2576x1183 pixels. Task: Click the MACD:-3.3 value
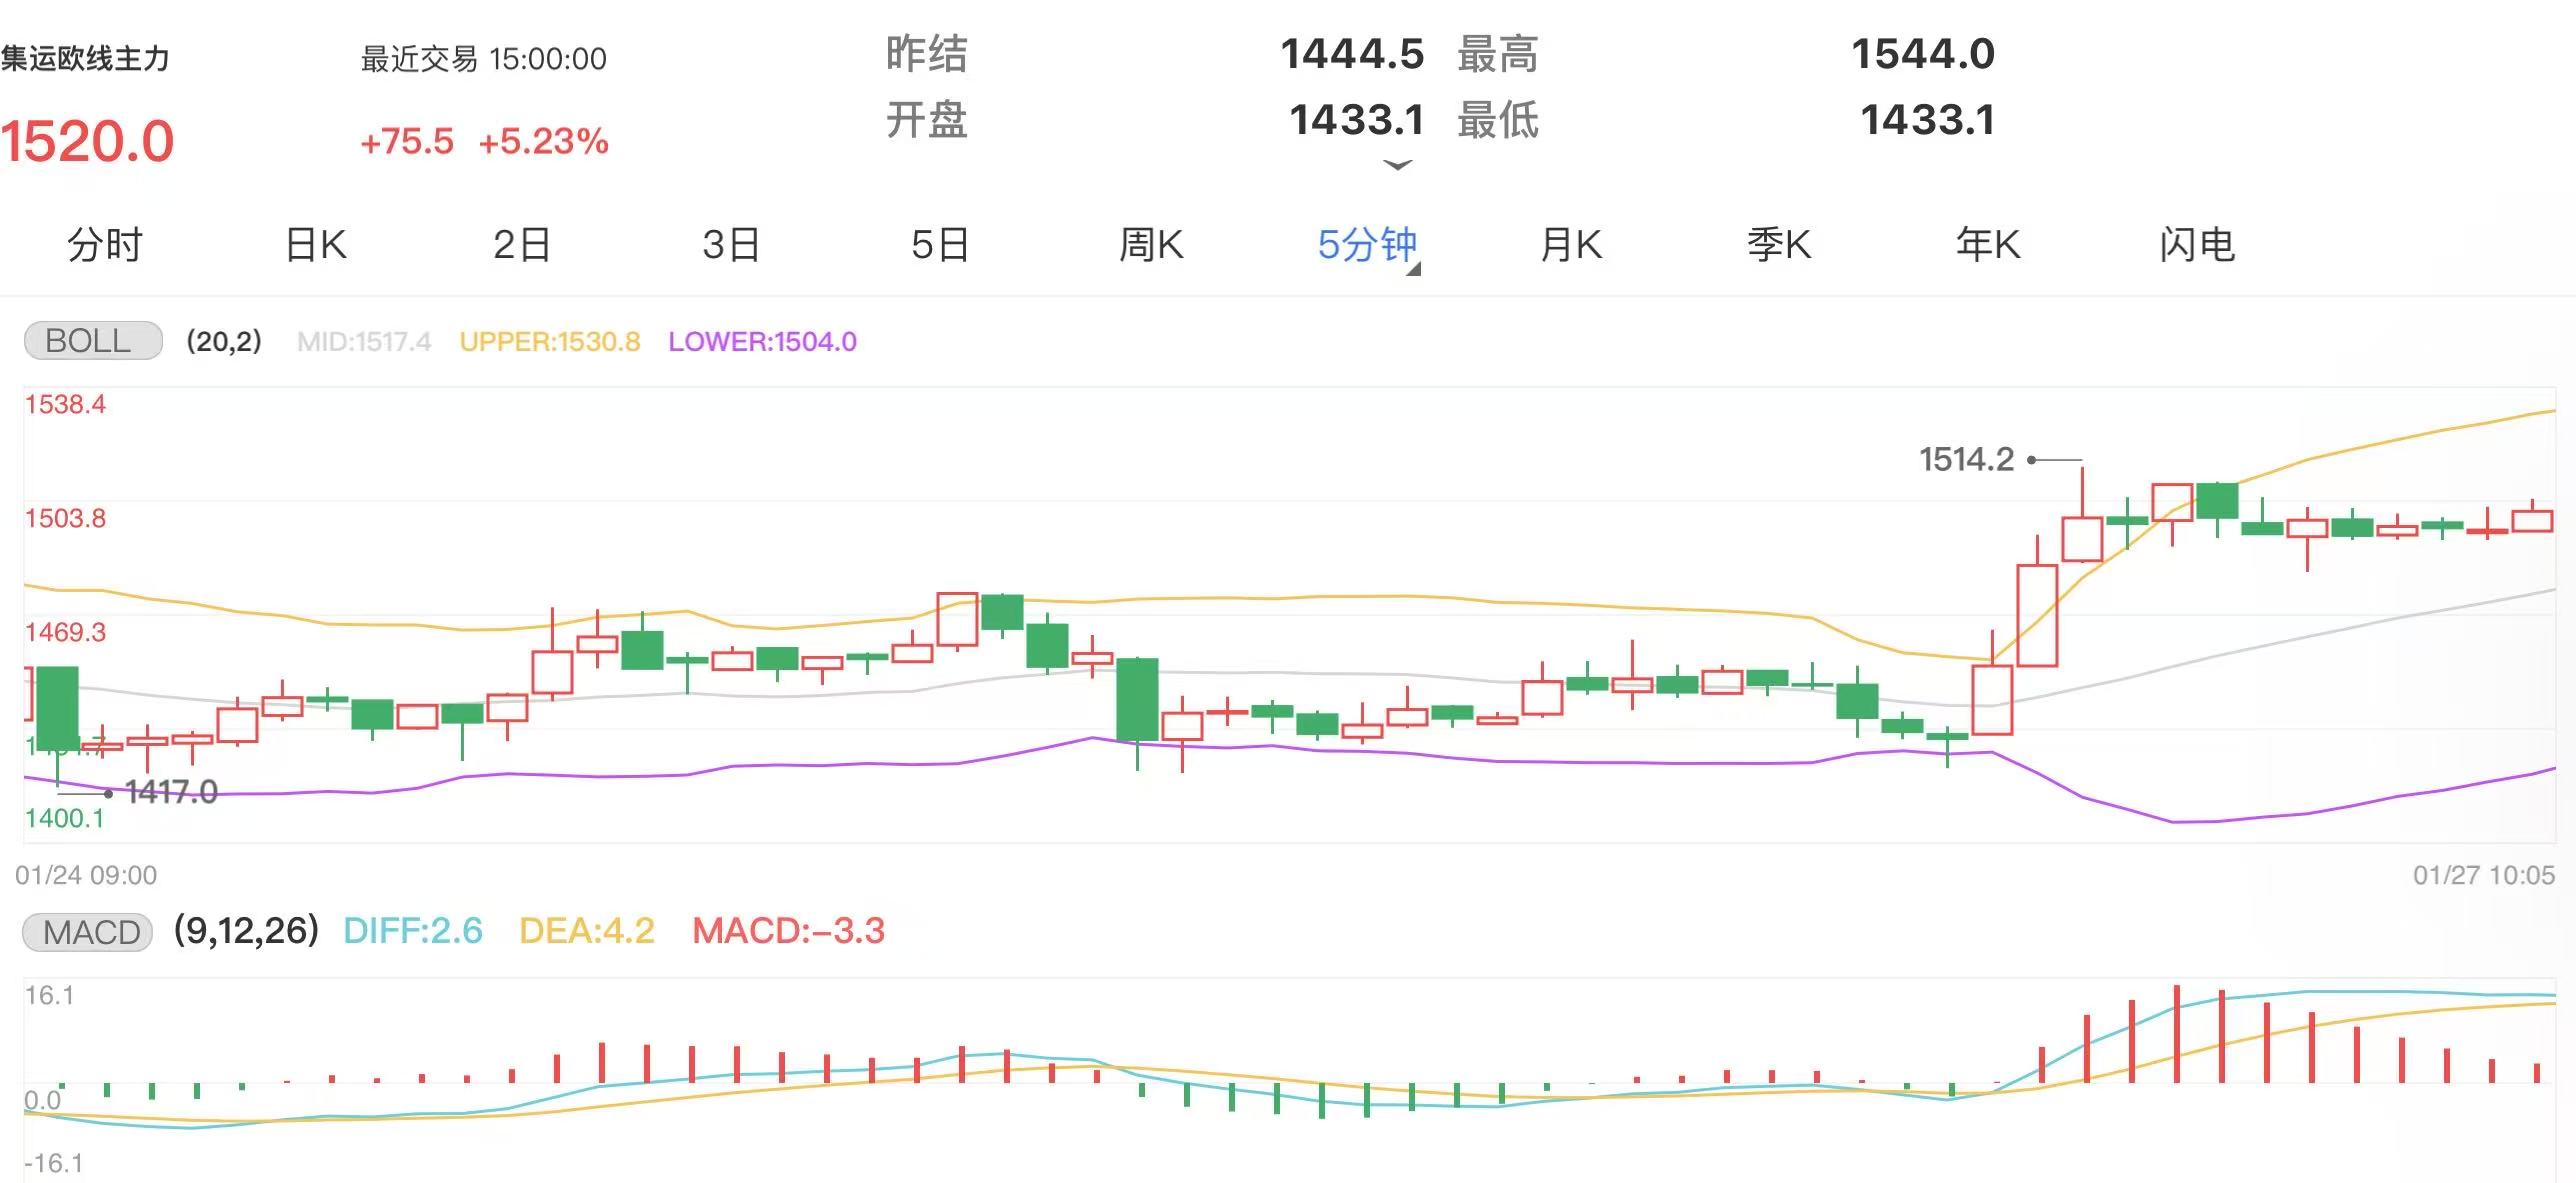click(x=789, y=931)
